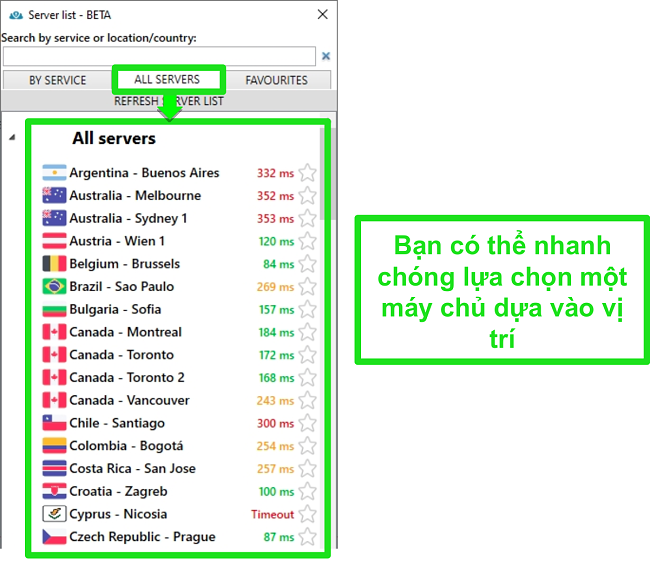Viewport: 650px width, 568px height.
Task: Select Austria - Wien 1 server
Action: click(117, 241)
